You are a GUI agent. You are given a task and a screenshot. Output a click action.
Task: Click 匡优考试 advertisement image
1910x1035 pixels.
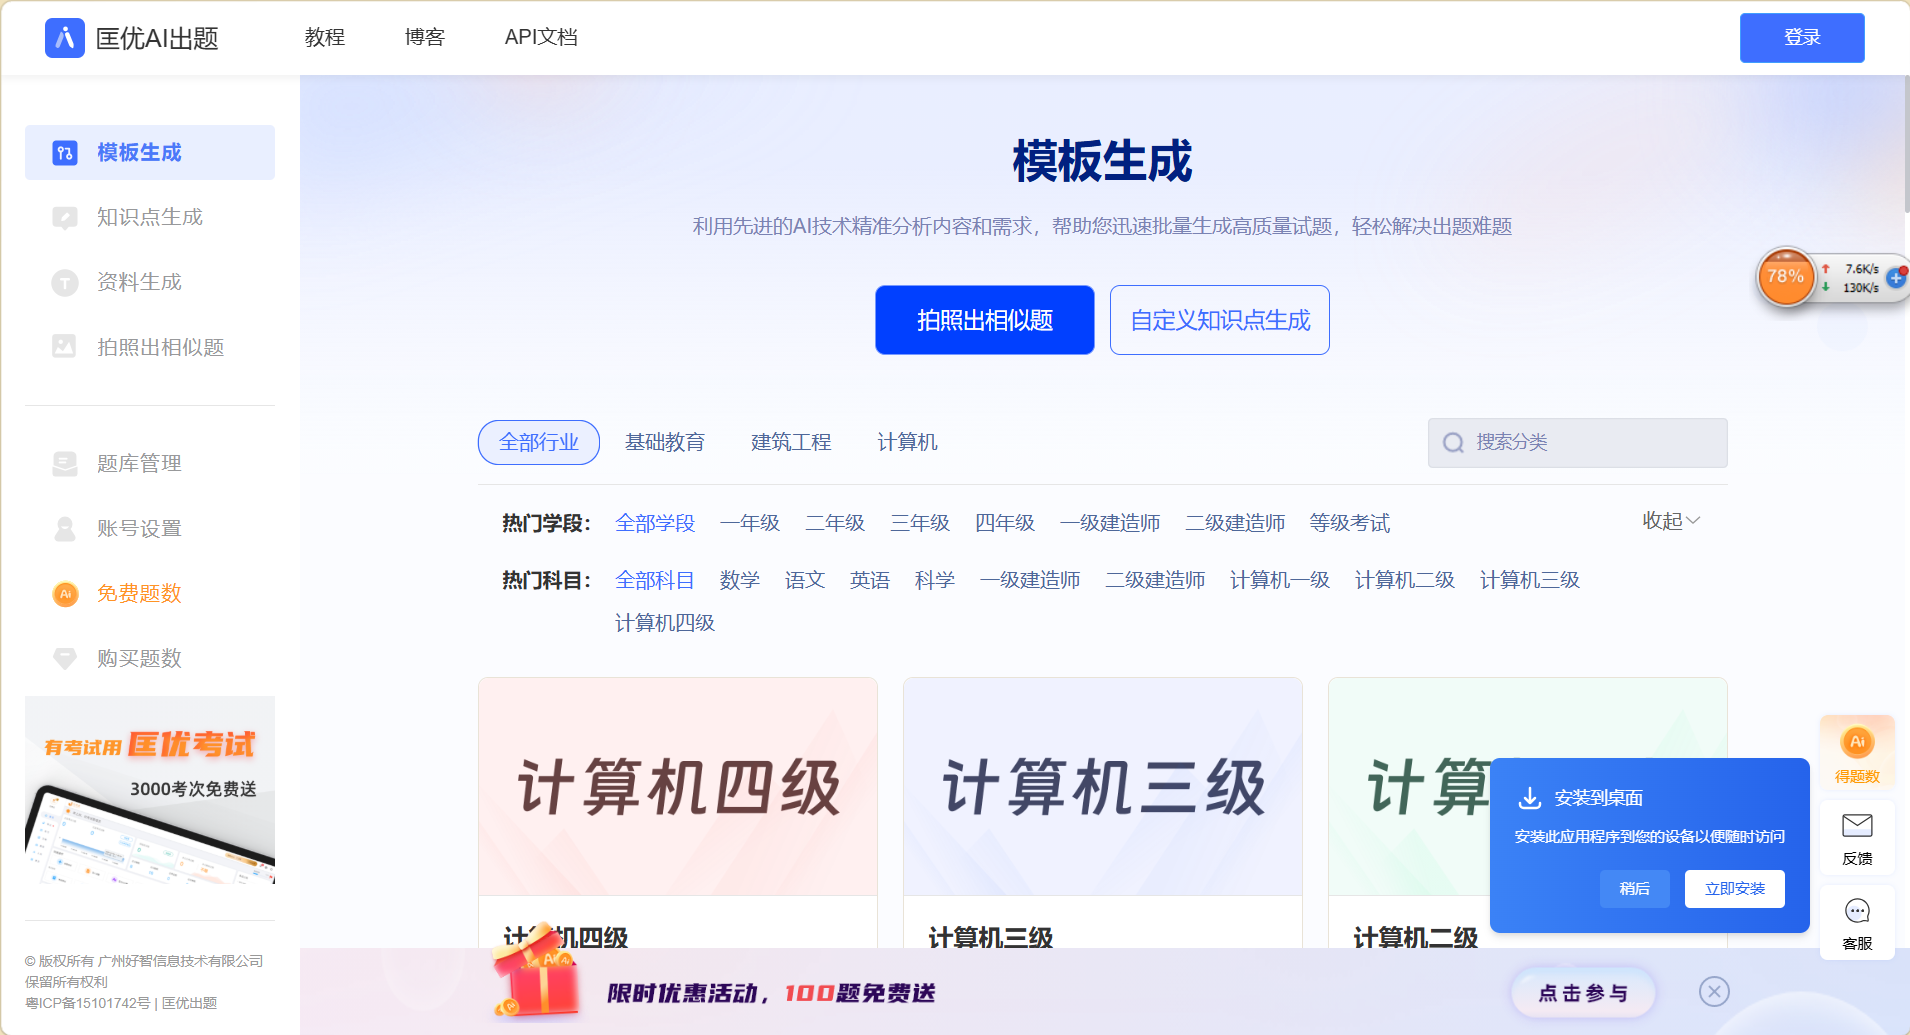click(150, 790)
